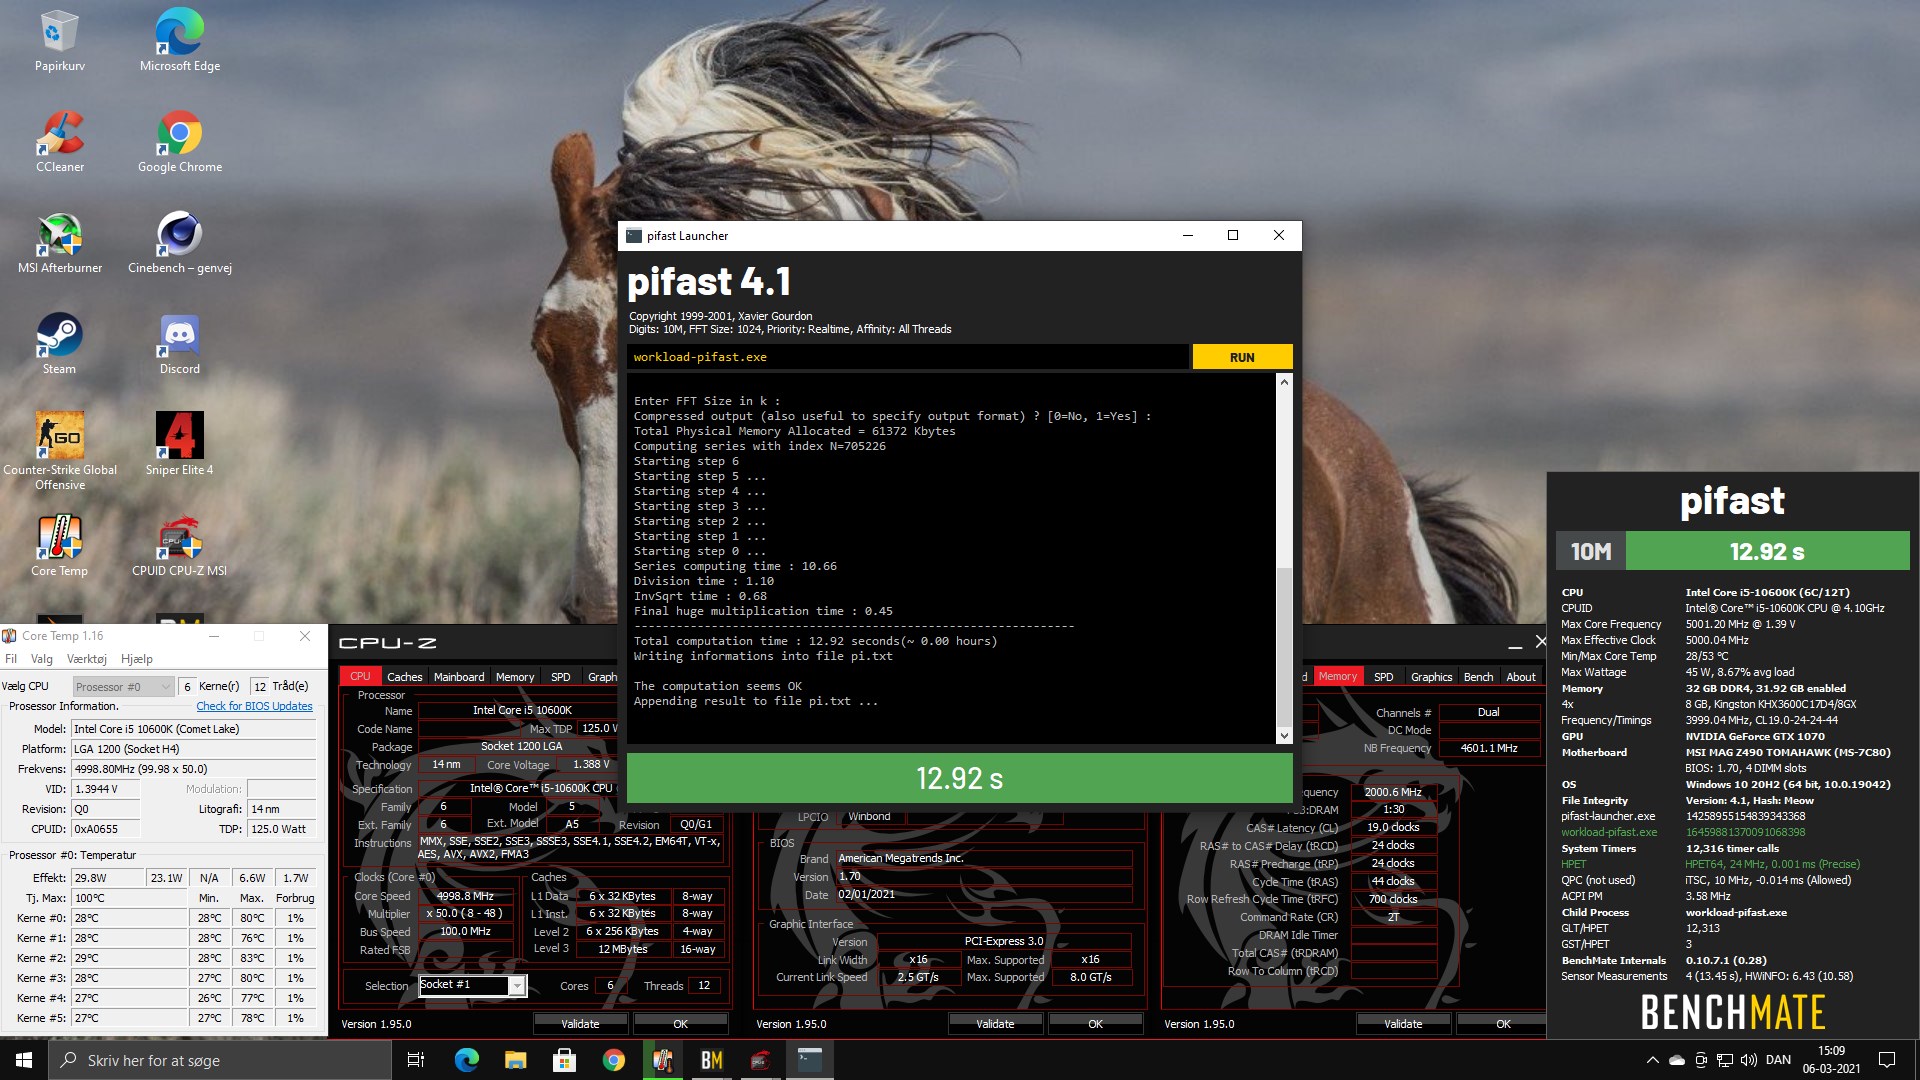
Task: Click Validate in the right CPU-Z window
Action: click(1403, 1024)
